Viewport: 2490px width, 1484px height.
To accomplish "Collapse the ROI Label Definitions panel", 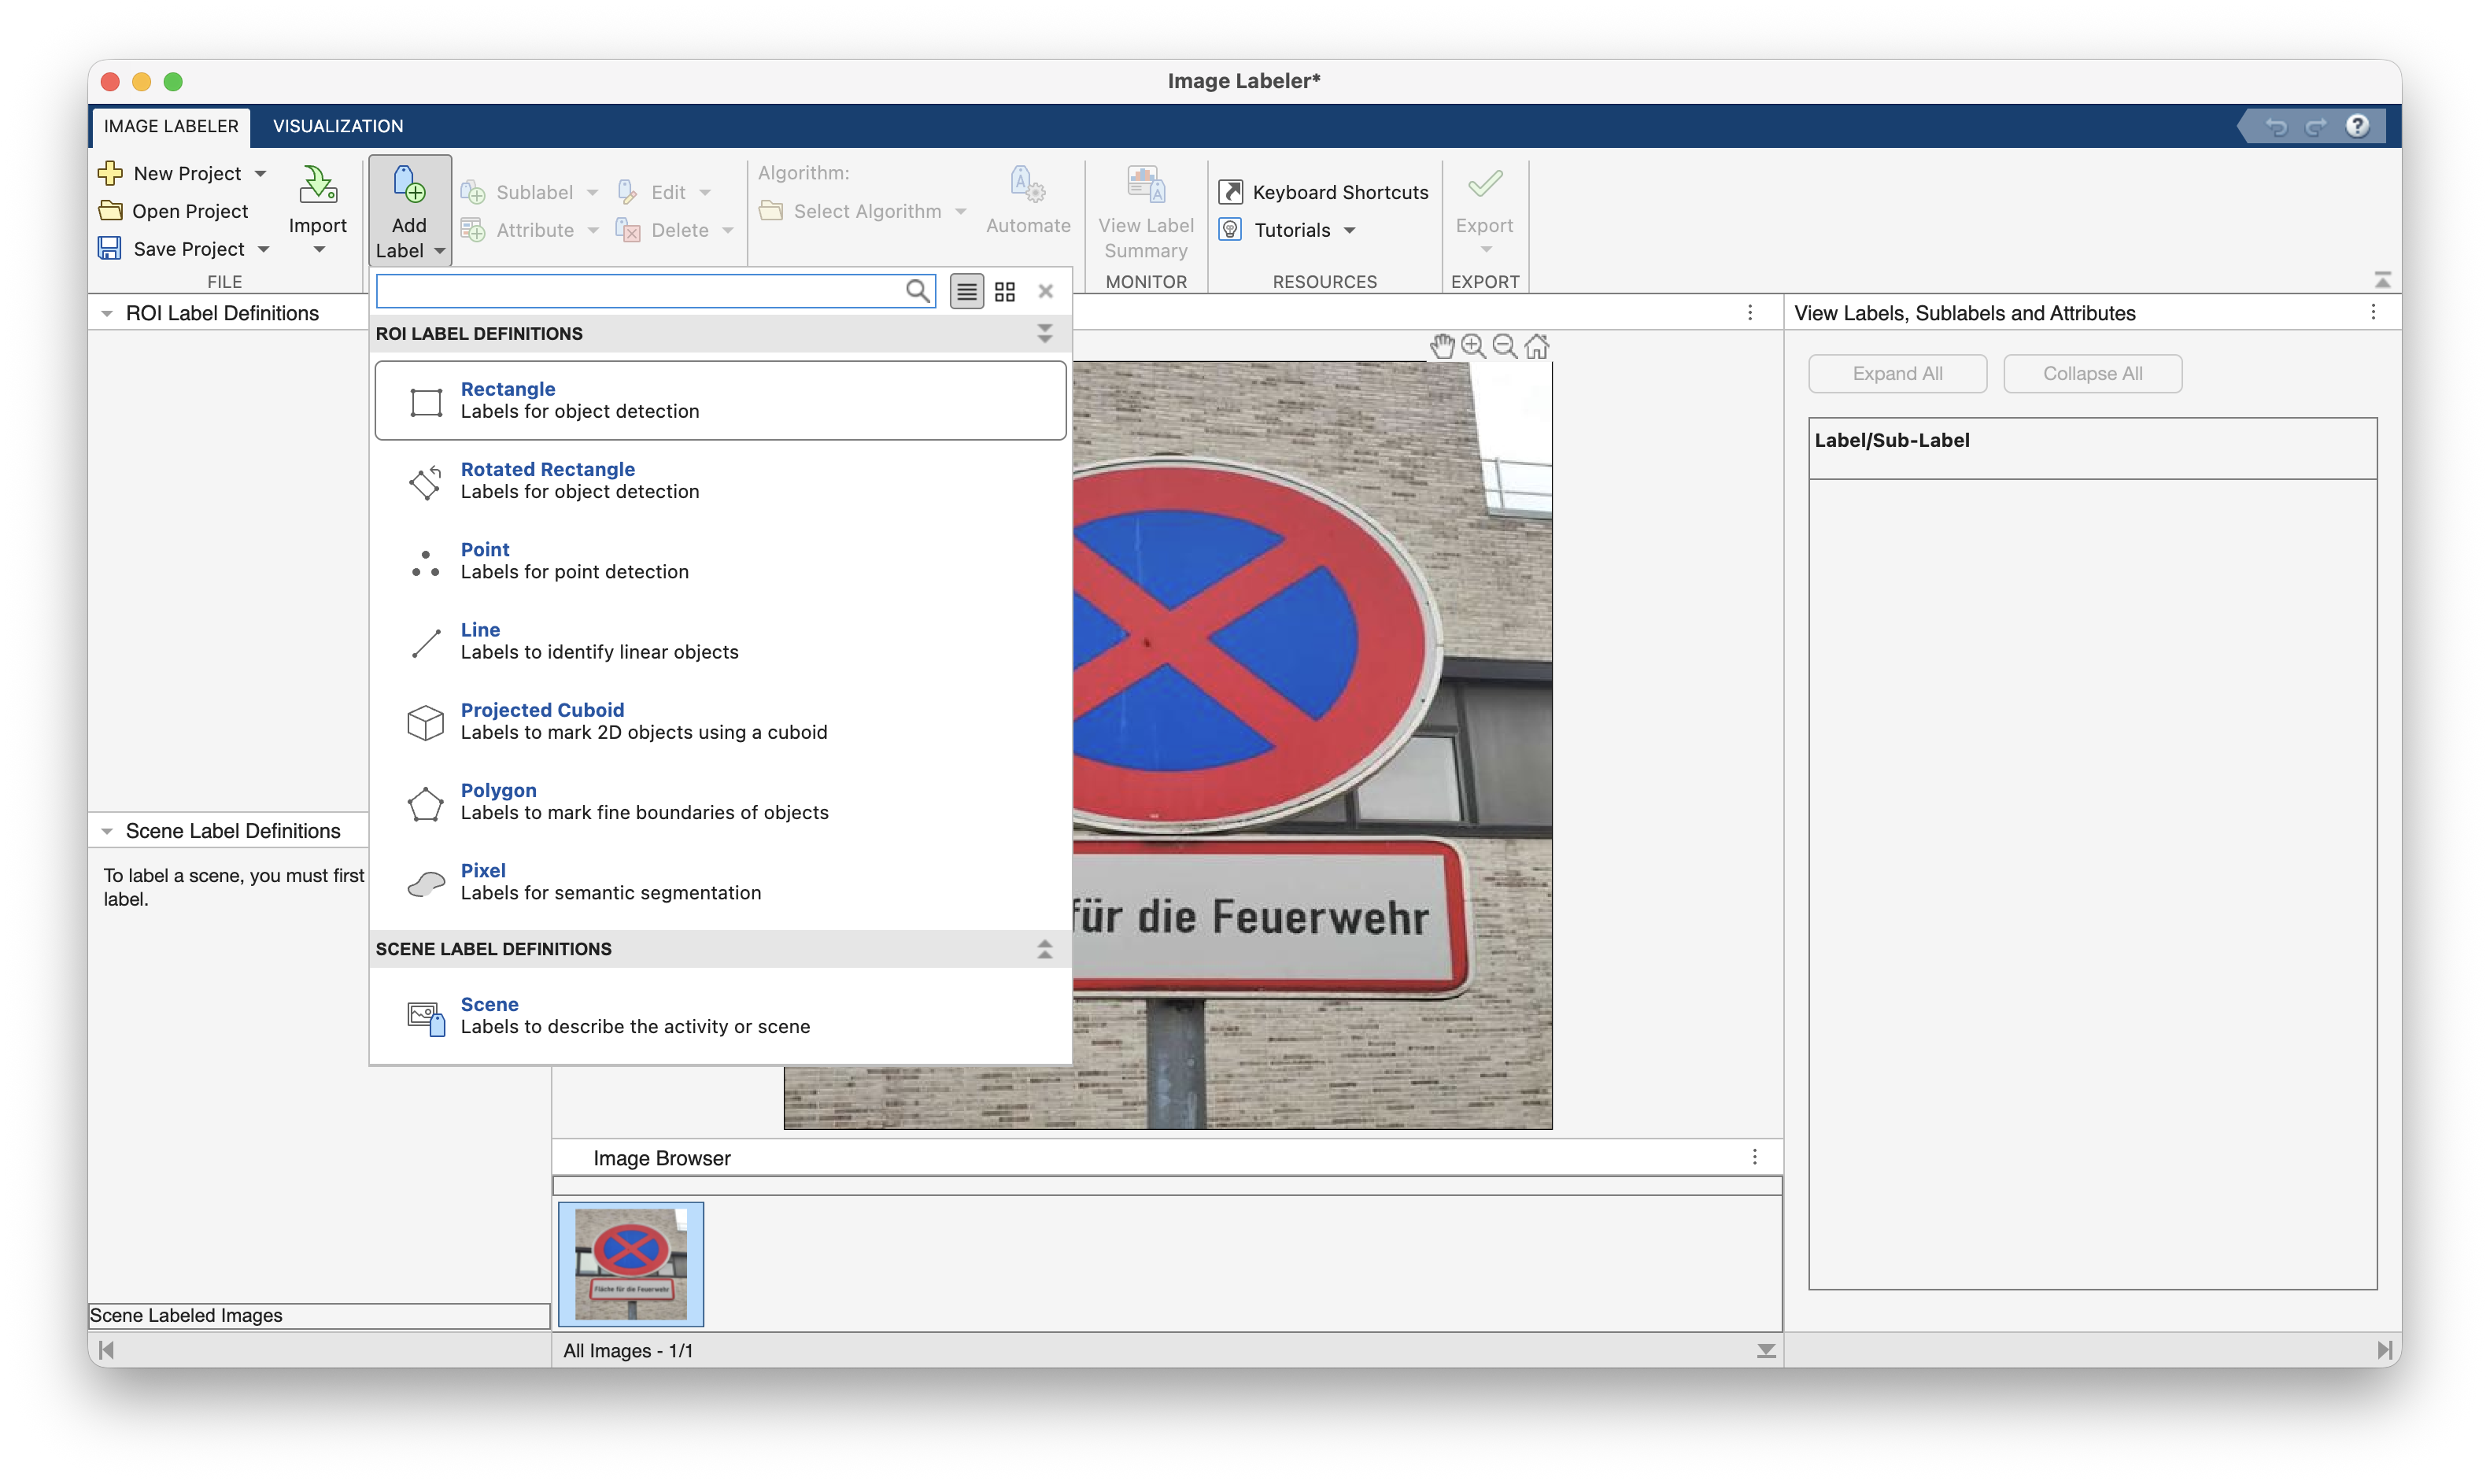I will pos(107,314).
